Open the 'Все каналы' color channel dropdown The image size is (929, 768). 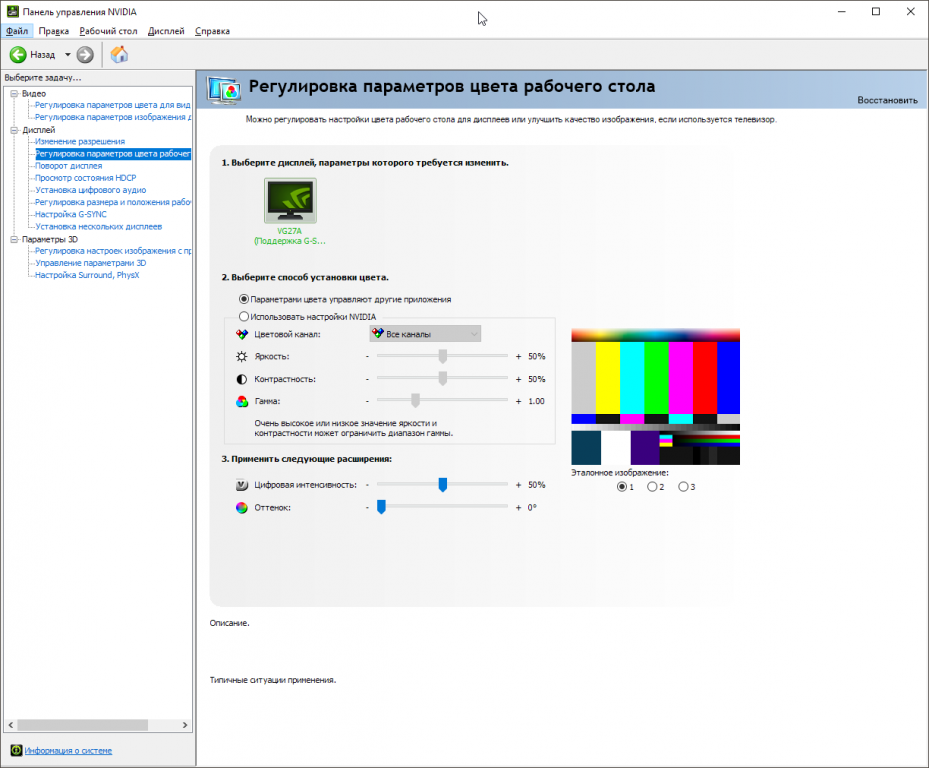tap(425, 334)
